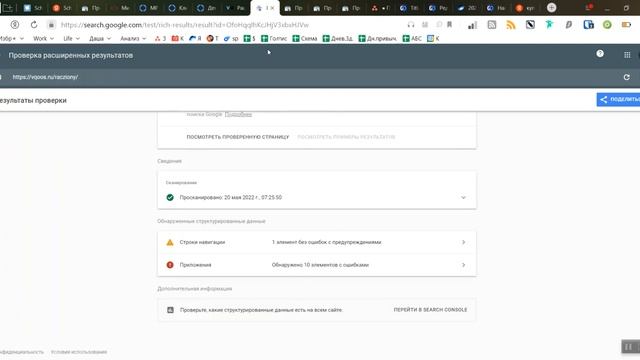Click the teal figure extension icon

click(x=549, y=25)
